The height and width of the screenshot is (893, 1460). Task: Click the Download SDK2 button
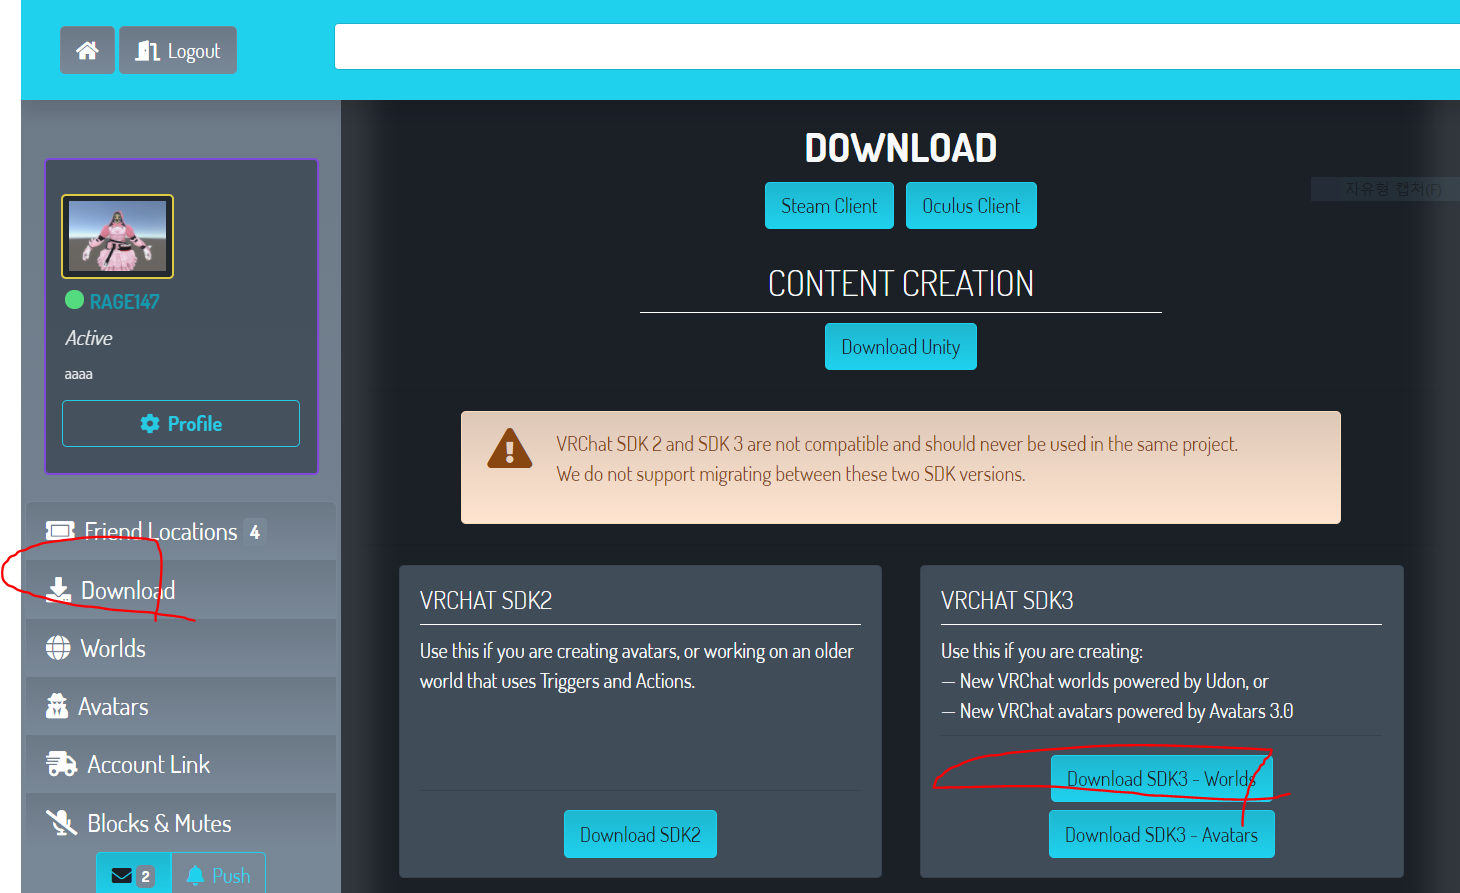[x=640, y=834]
